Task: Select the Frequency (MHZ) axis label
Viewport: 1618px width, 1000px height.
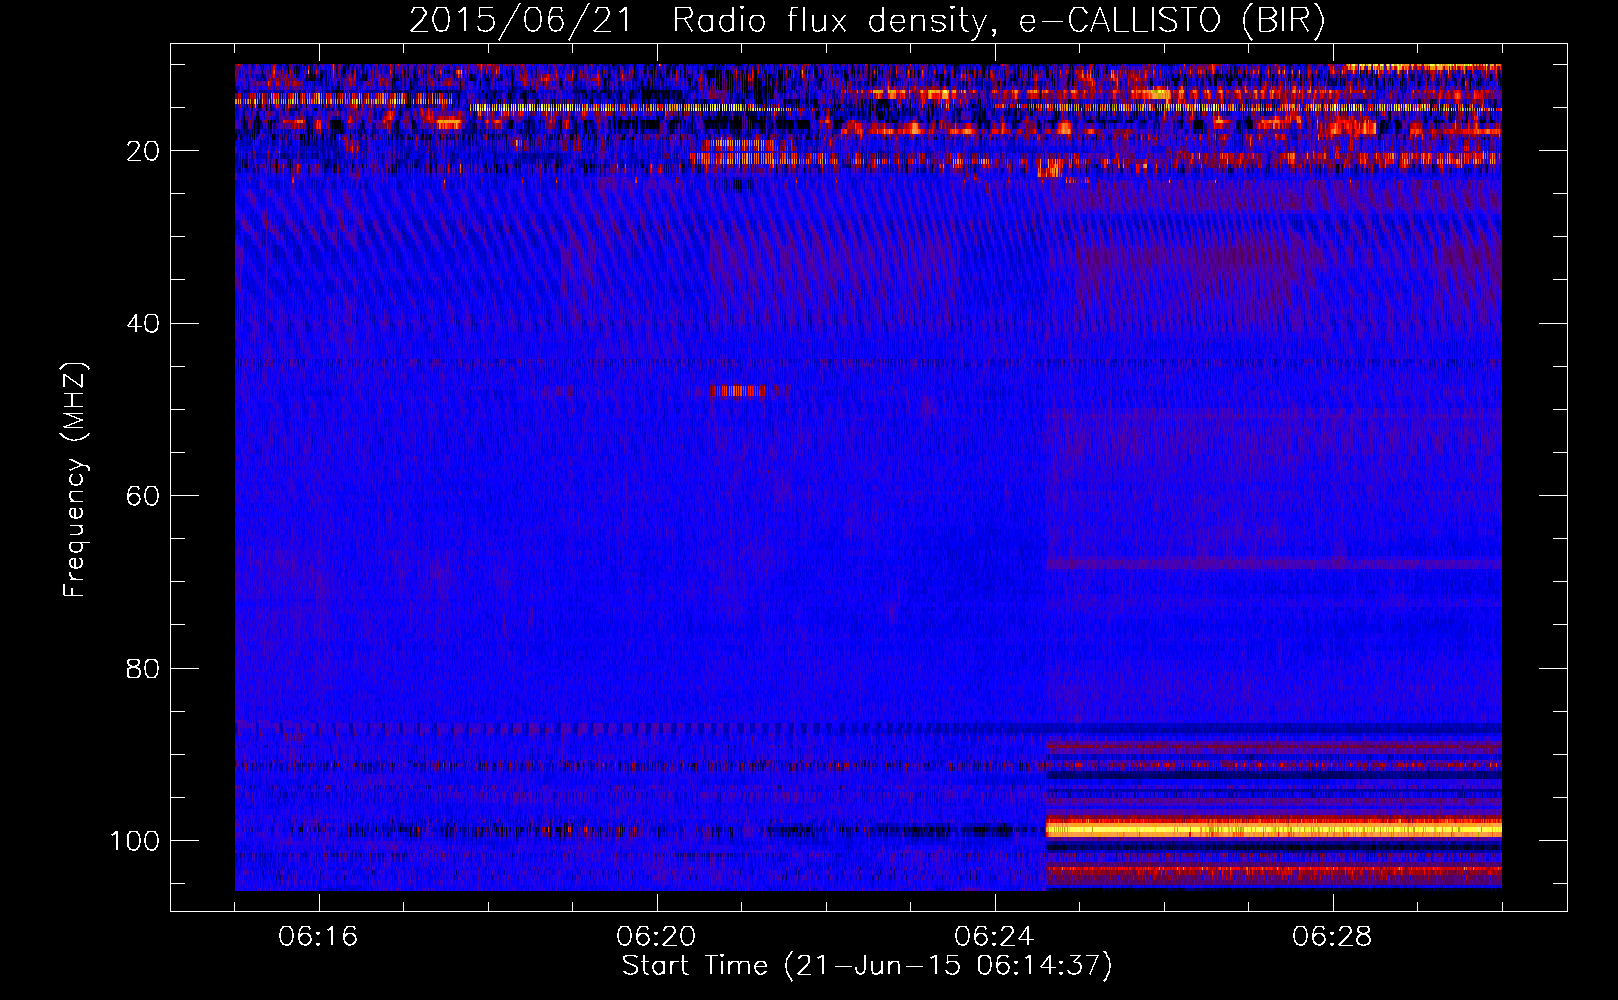Action: pos(75,480)
